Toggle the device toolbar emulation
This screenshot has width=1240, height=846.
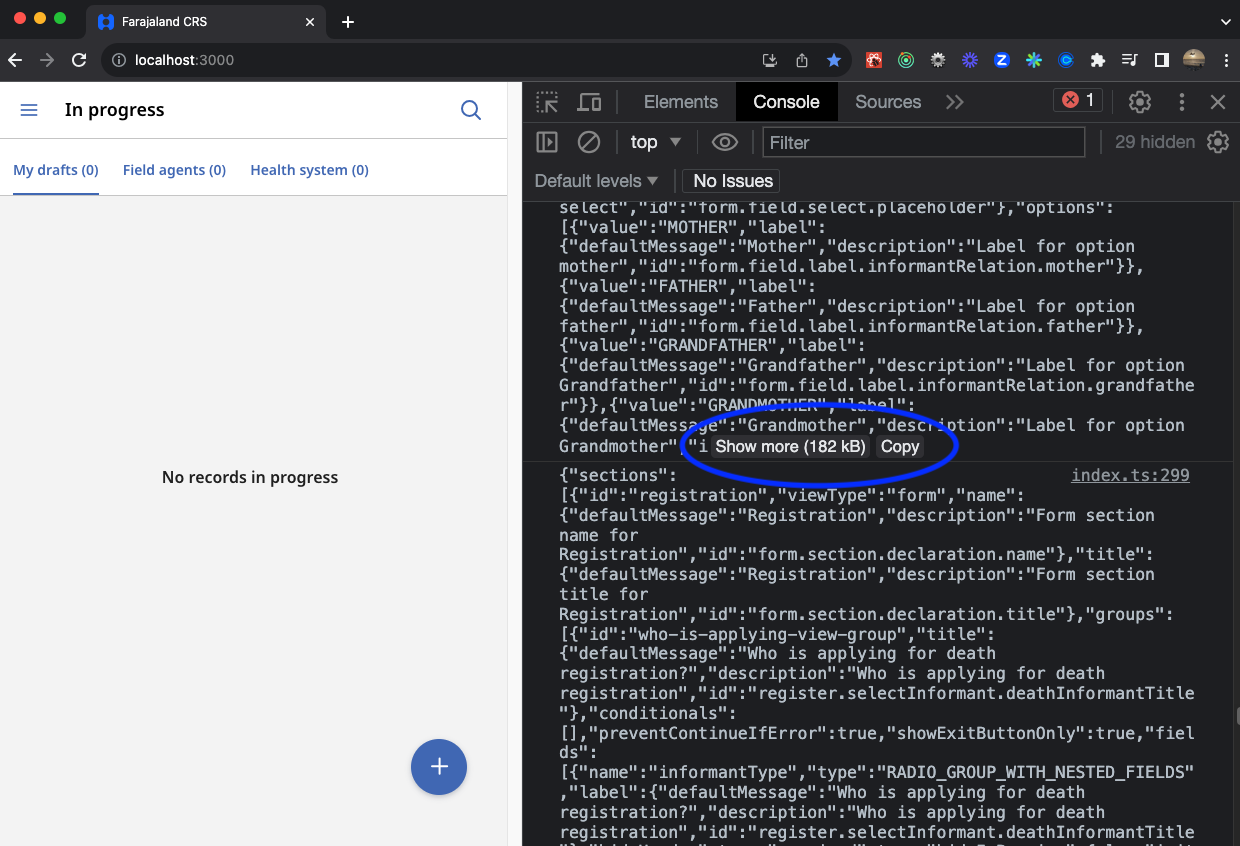pyautogui.click(x=590, y=102)
